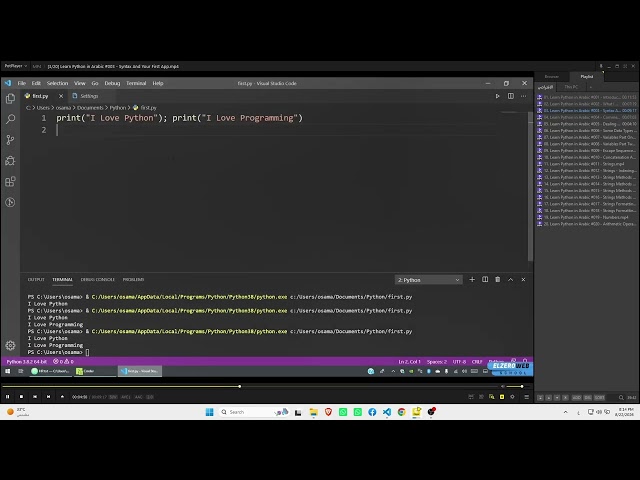Open the Edit menu
This screenshot has width=640, height=480.
[36, 83]
